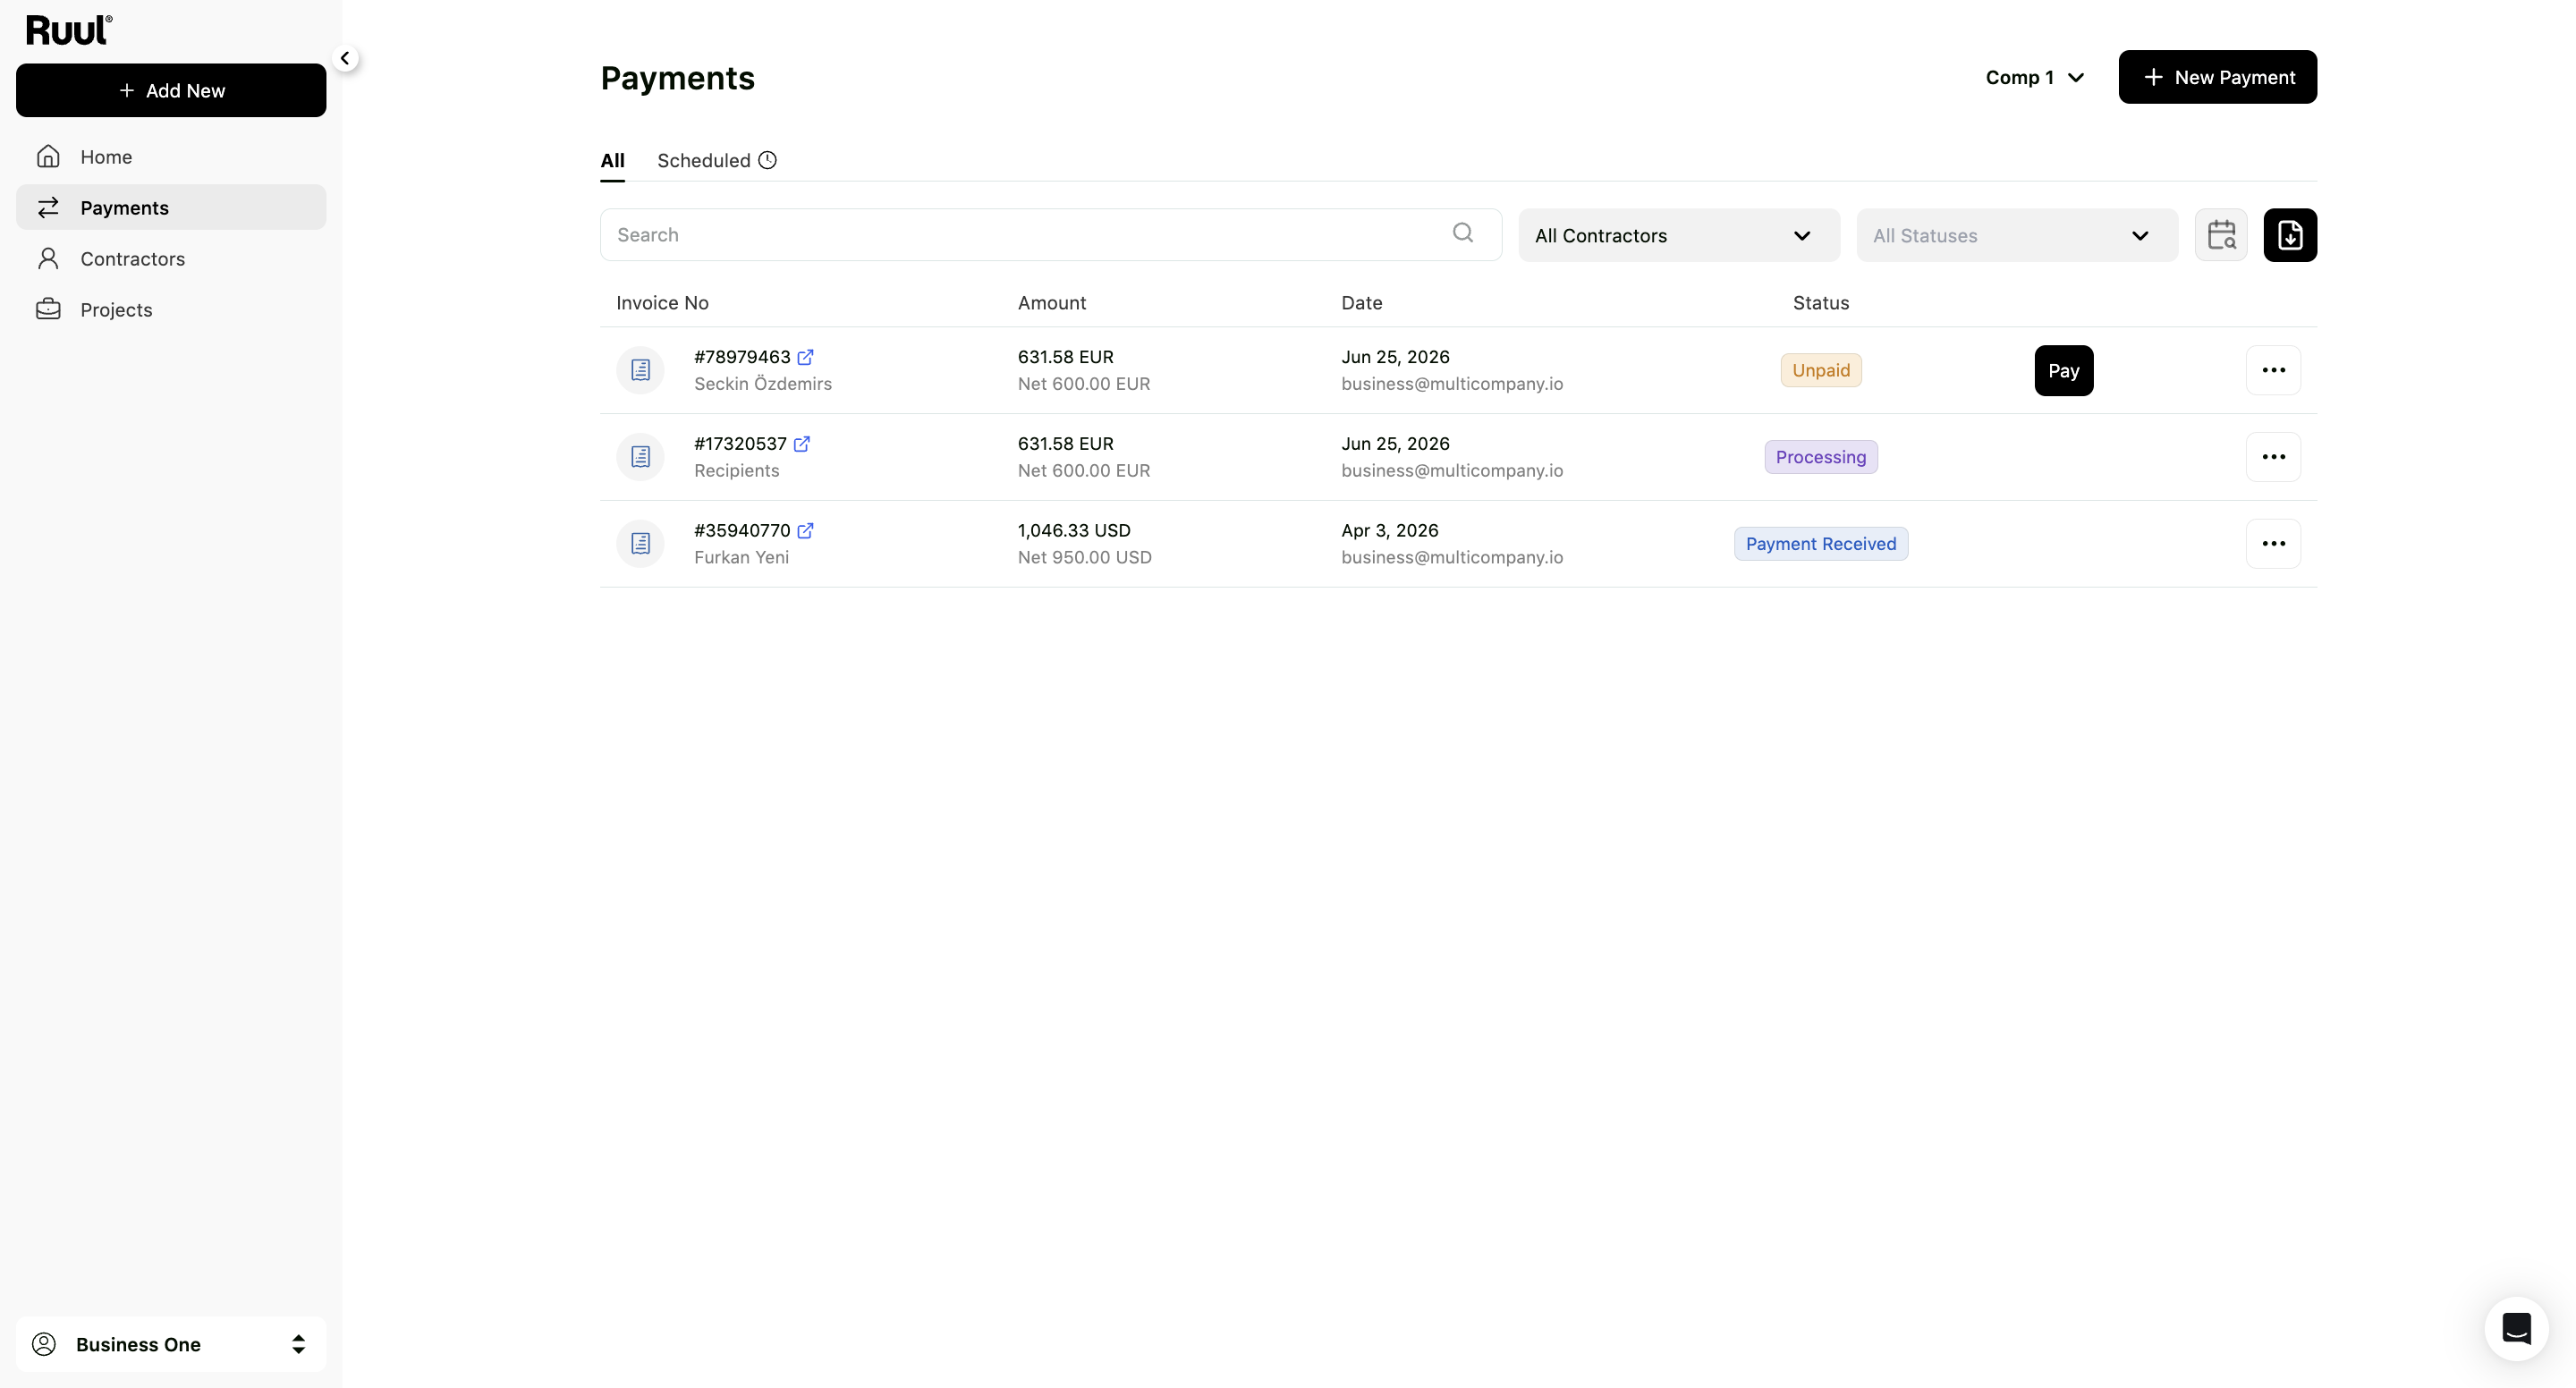Click the Pay button for Seckin Özdemirs
This screenshot has width=2576, height=1388.
(x=2064, y=371)
